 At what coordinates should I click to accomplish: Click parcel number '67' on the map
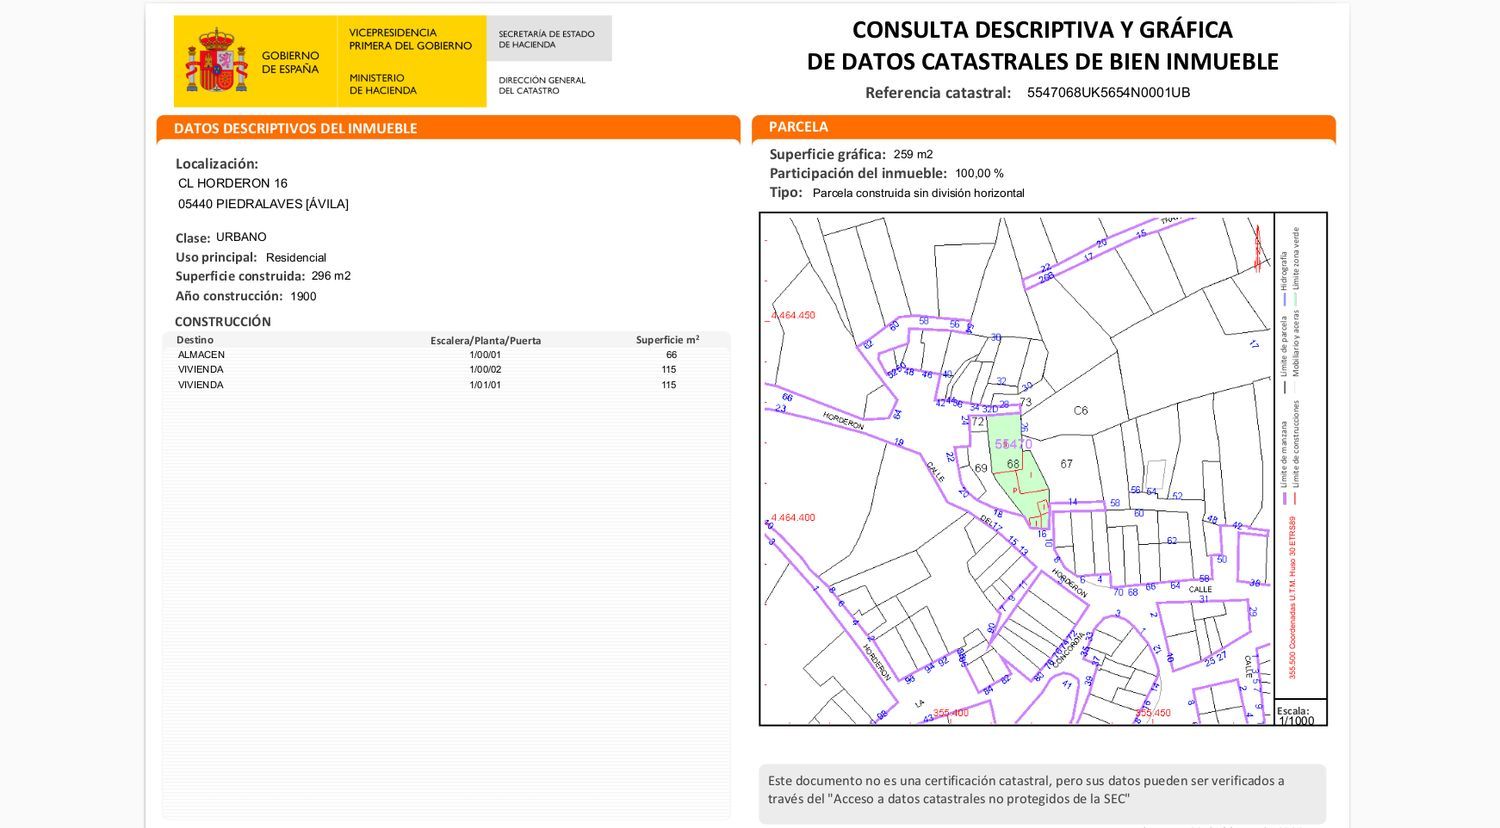(x=1067, y=464)
